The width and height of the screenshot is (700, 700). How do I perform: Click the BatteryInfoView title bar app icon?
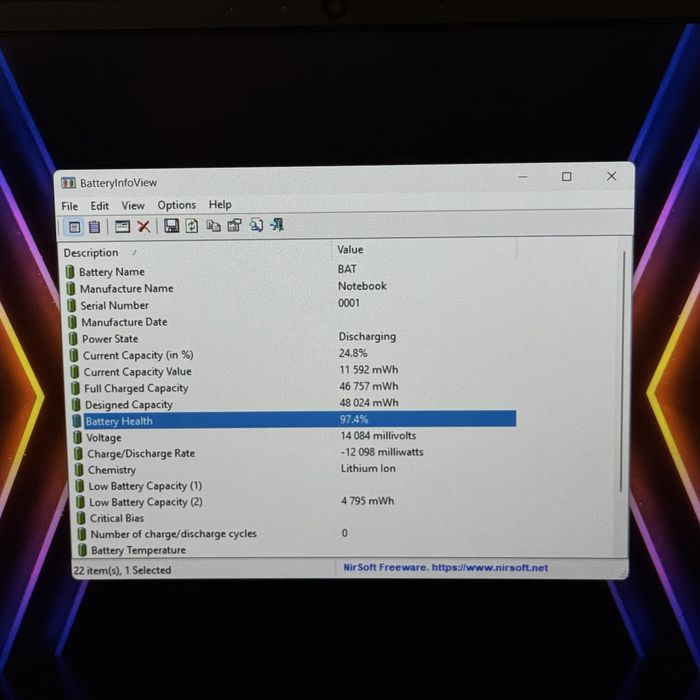point(68,183)
